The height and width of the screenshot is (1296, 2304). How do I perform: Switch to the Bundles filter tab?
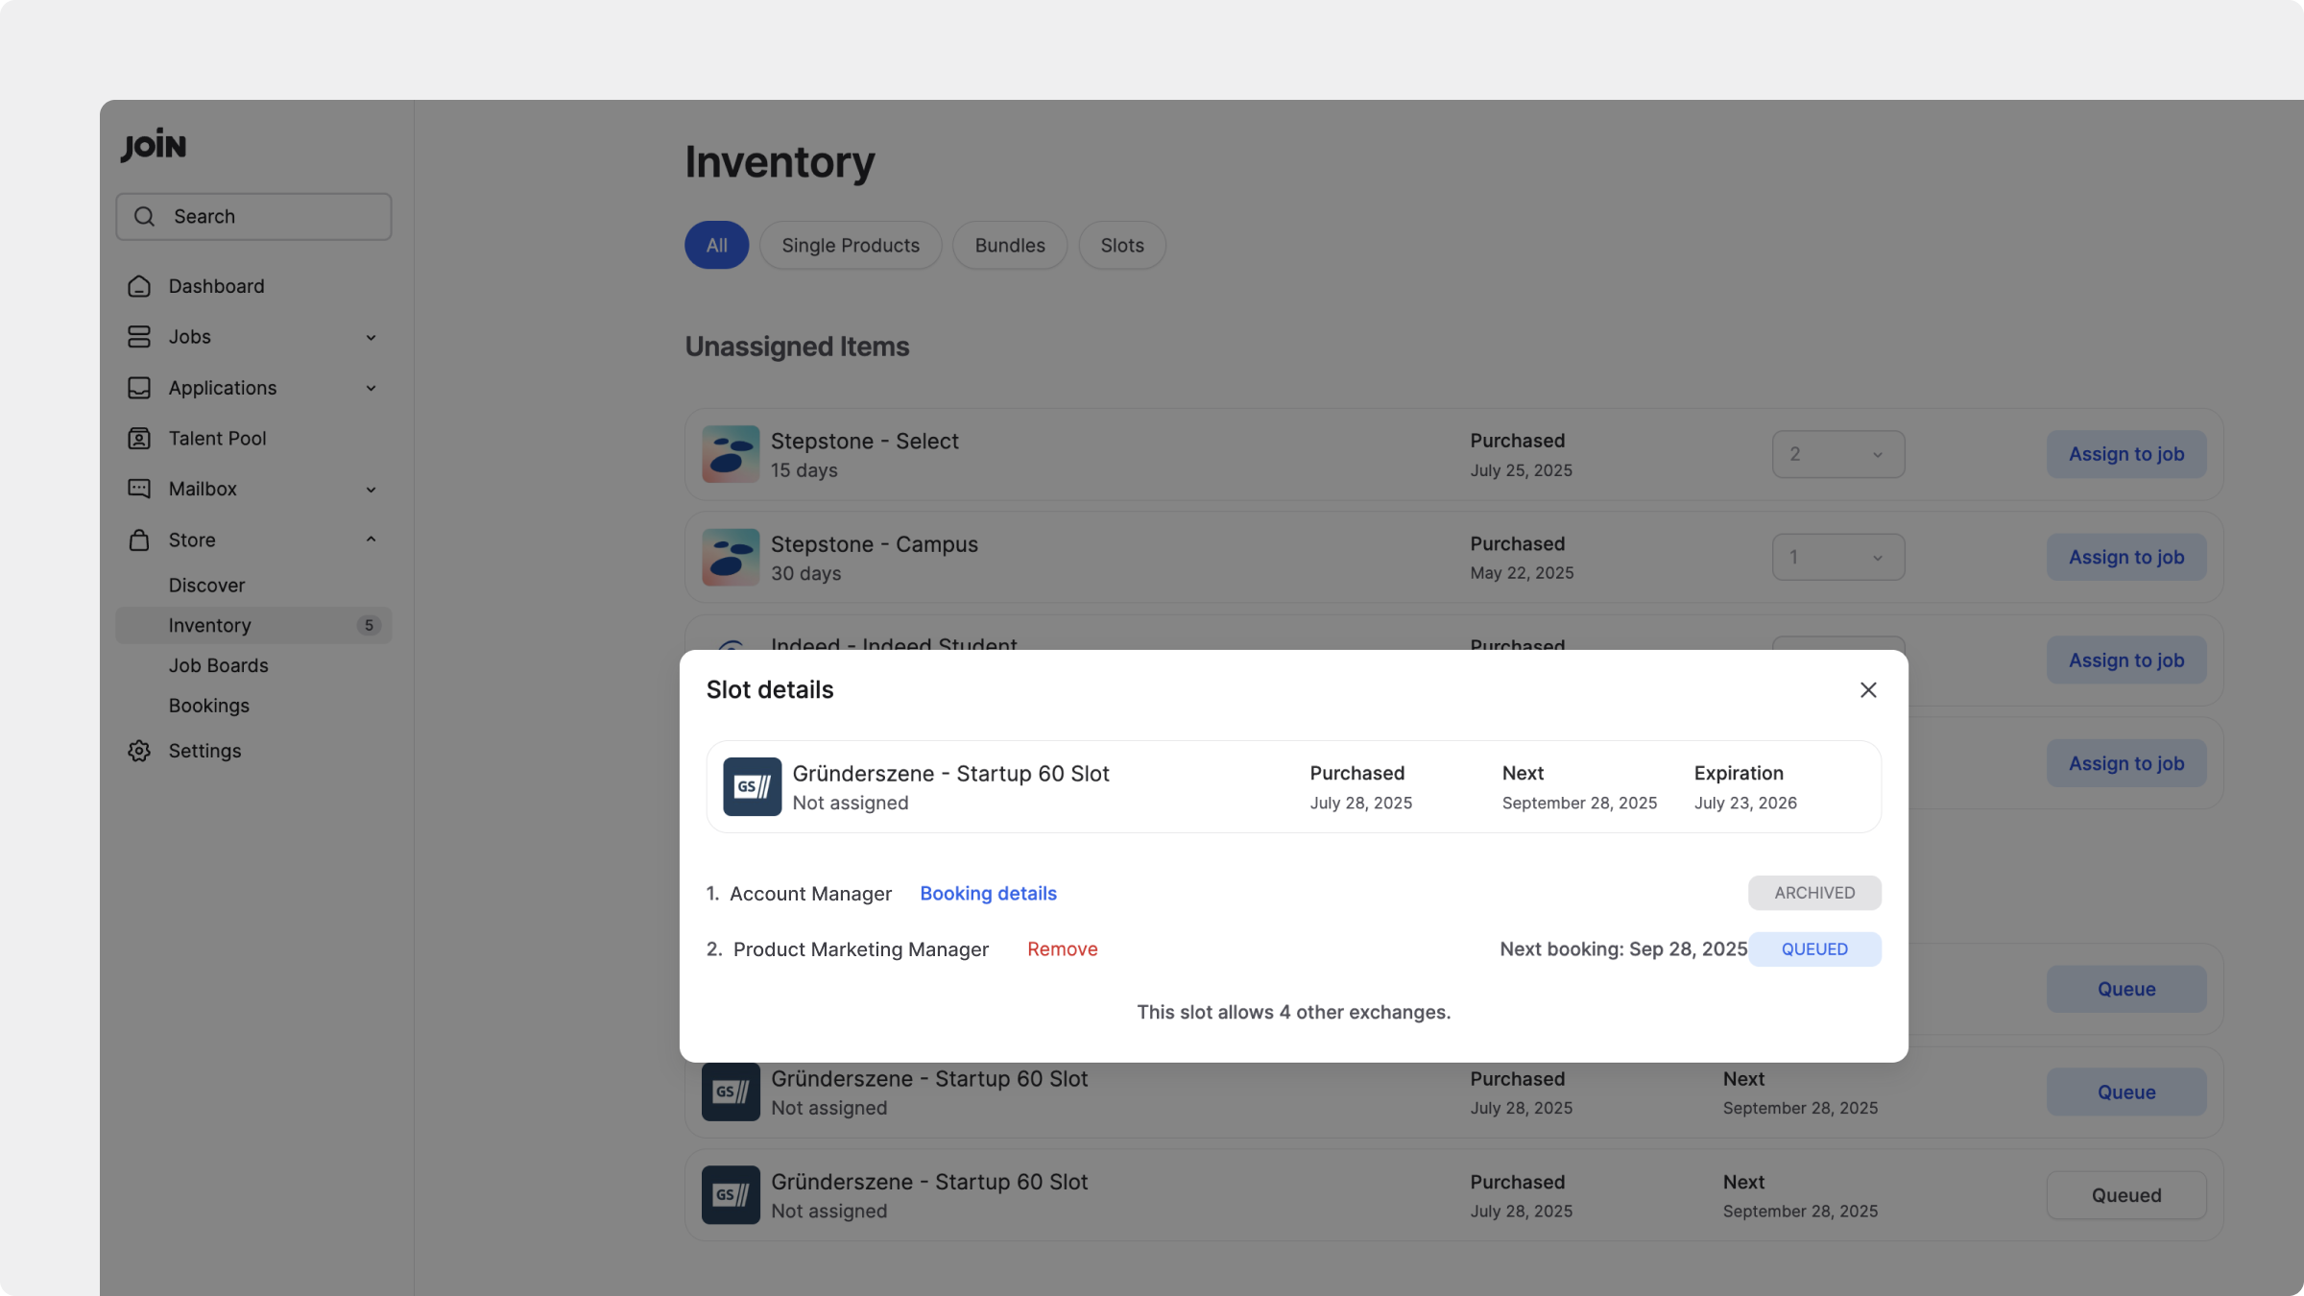[x=1009, y=245]
